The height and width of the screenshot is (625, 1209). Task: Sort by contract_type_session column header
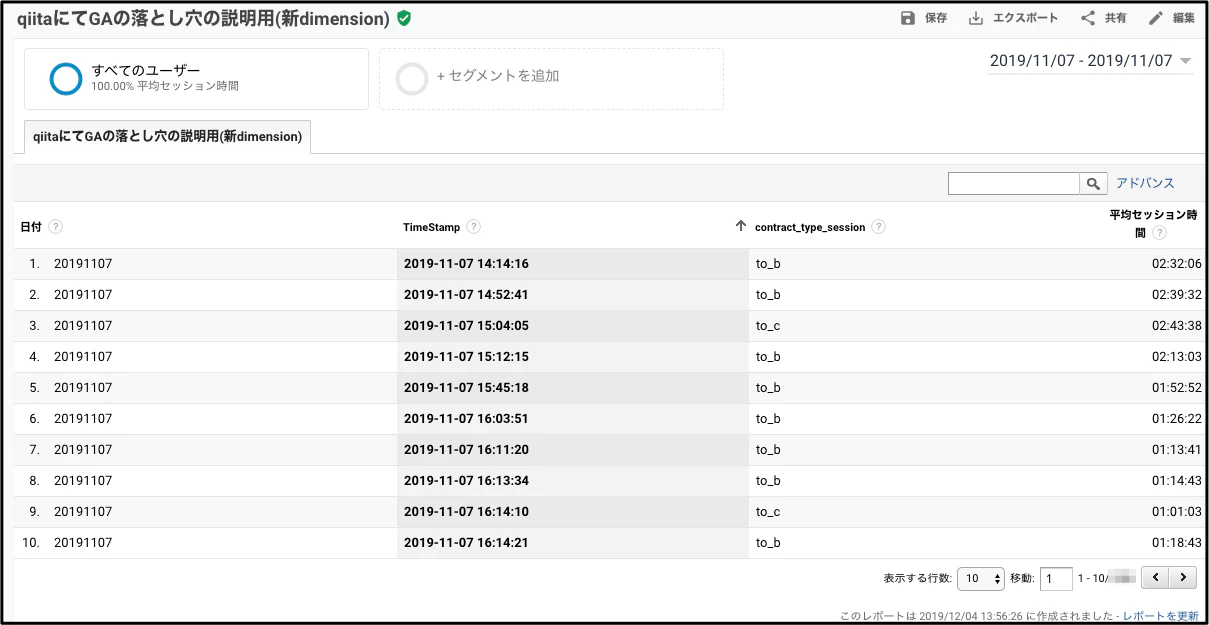click(810, 227)
